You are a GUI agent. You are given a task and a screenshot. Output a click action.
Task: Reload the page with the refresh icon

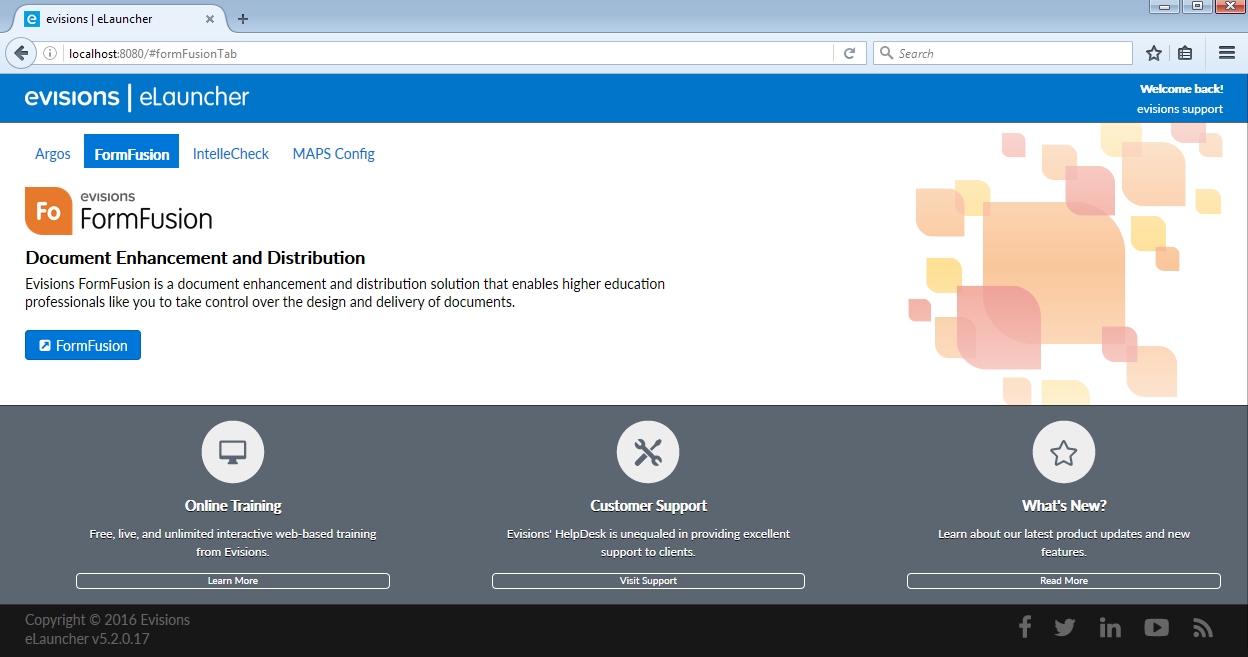(x=850, y=53)
